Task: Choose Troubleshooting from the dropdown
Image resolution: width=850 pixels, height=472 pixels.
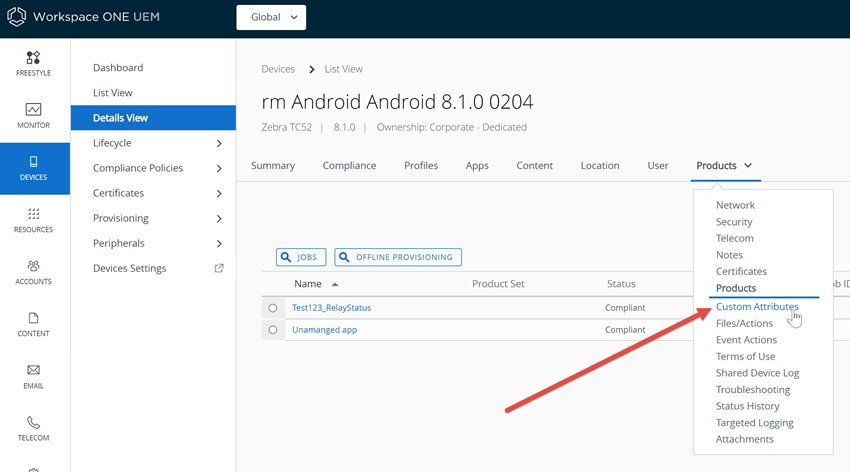Action: 752,390
